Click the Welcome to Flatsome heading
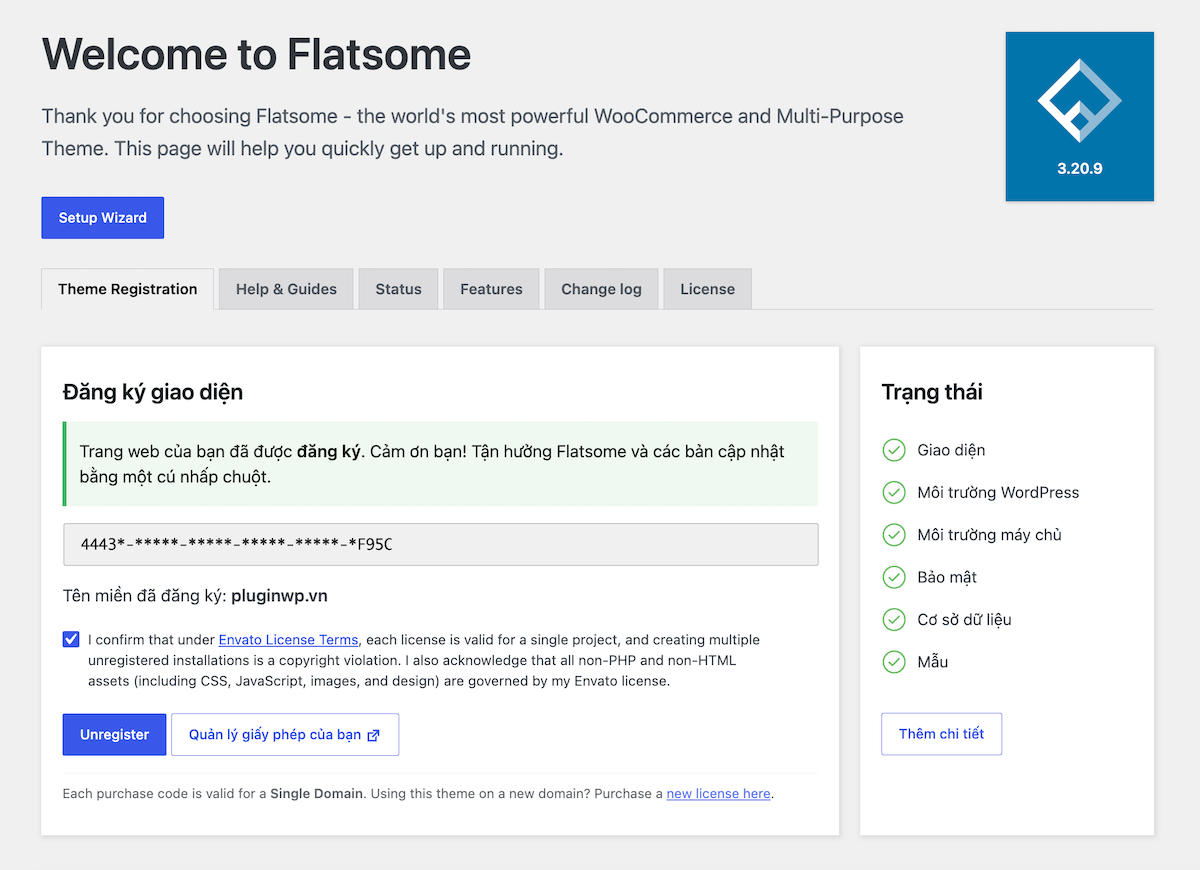This screenshot has width=1200, height=870. point(256,54)
